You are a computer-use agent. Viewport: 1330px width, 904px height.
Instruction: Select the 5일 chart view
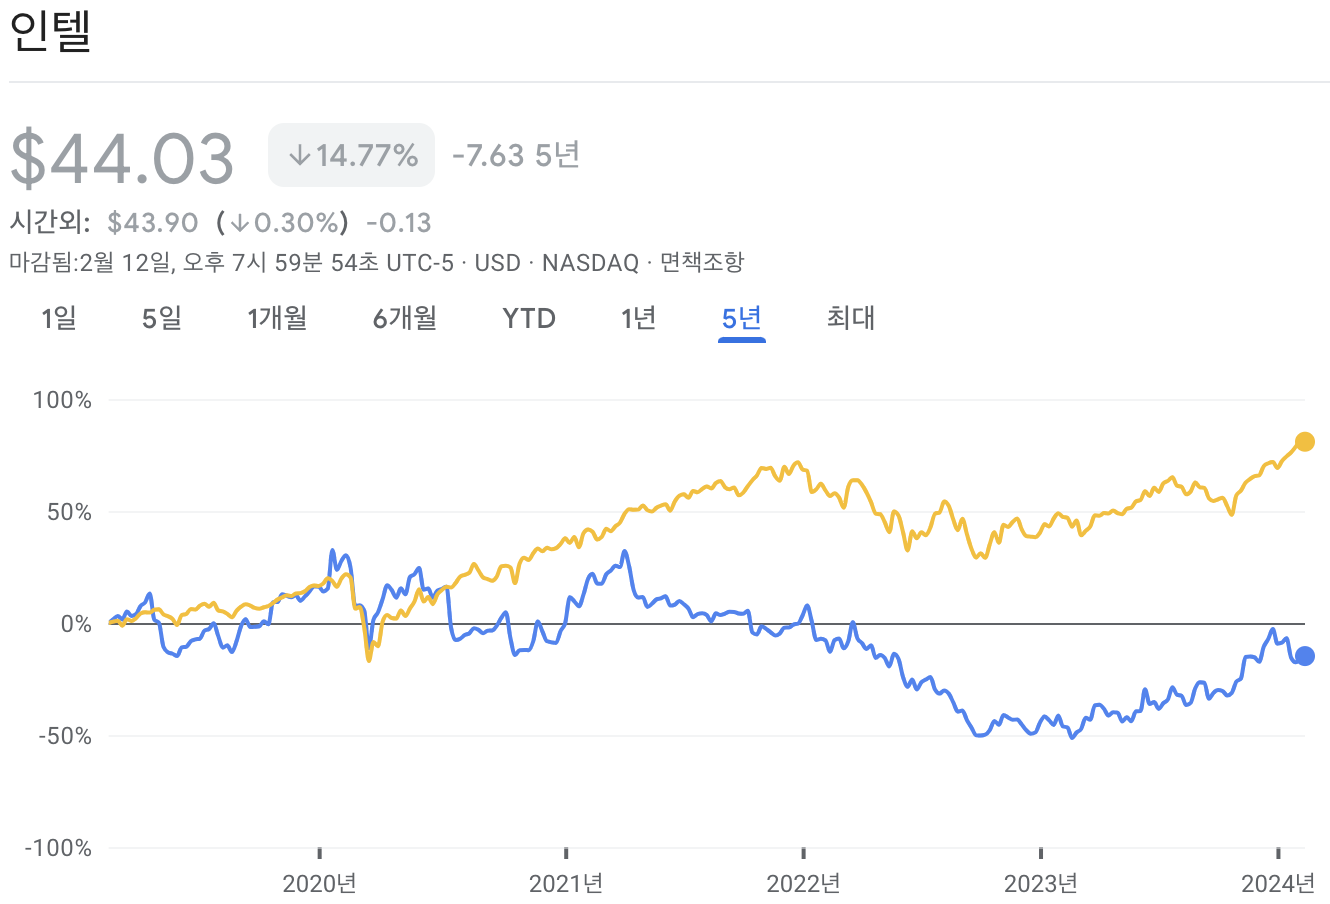point(160,318)
